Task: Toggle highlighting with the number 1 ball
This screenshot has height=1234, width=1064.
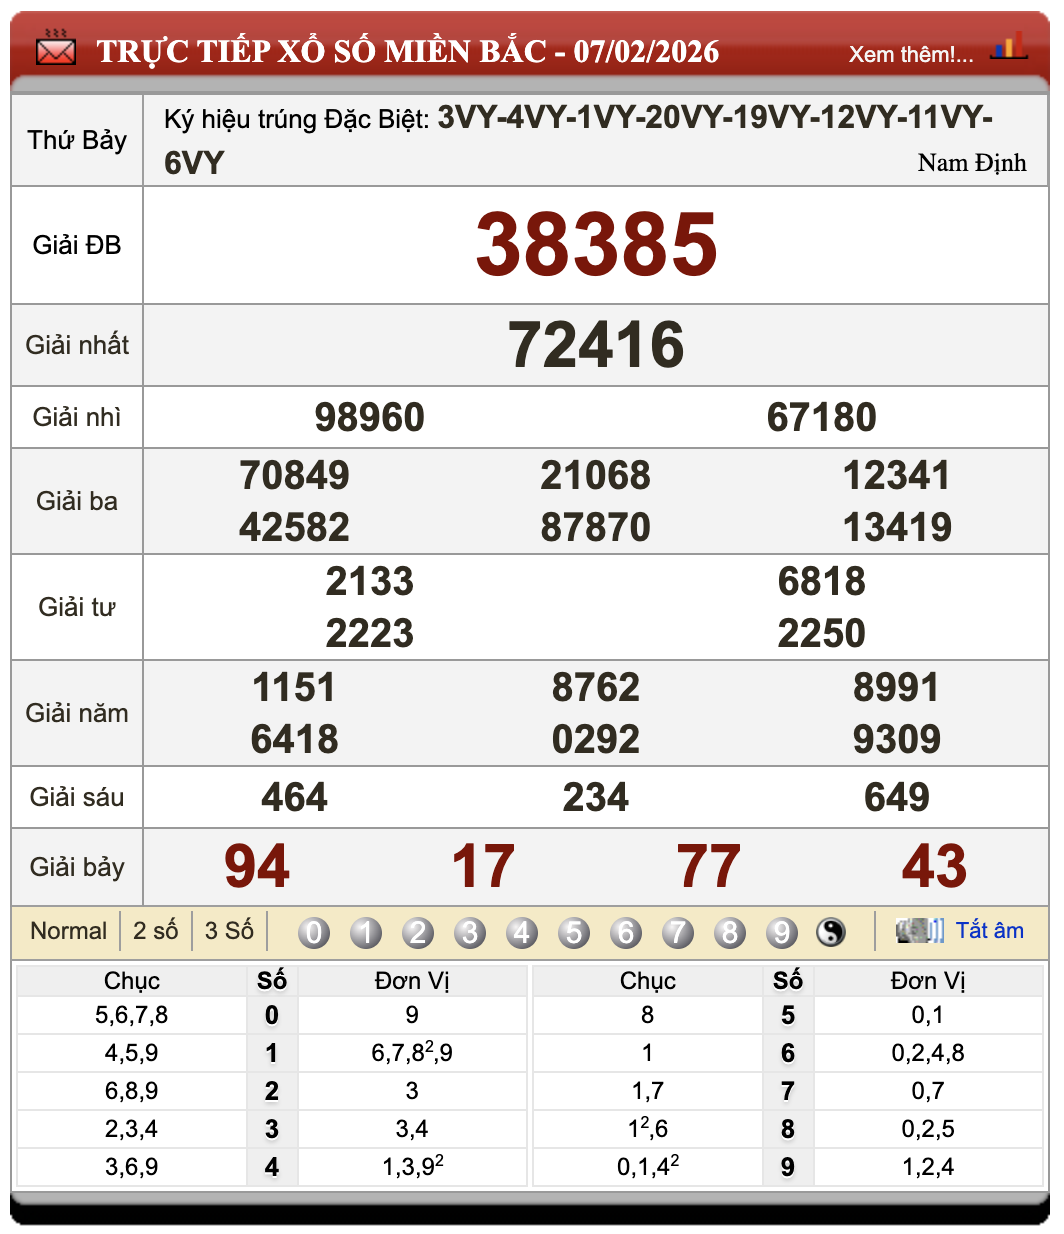Action: [x=366, y=931]
